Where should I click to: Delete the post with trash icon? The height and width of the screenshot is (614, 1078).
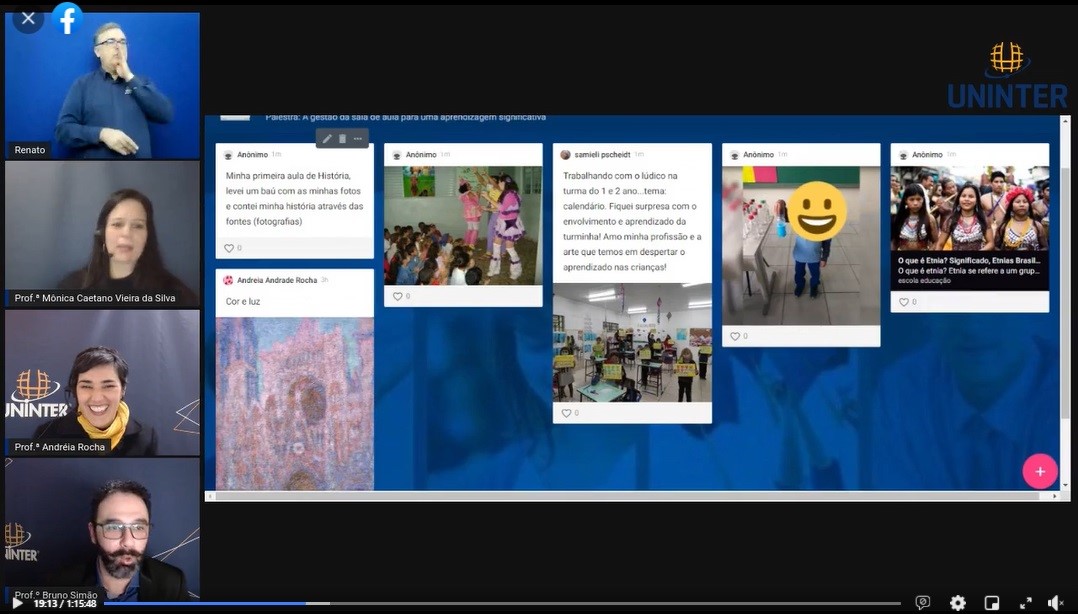click(342, 139)
